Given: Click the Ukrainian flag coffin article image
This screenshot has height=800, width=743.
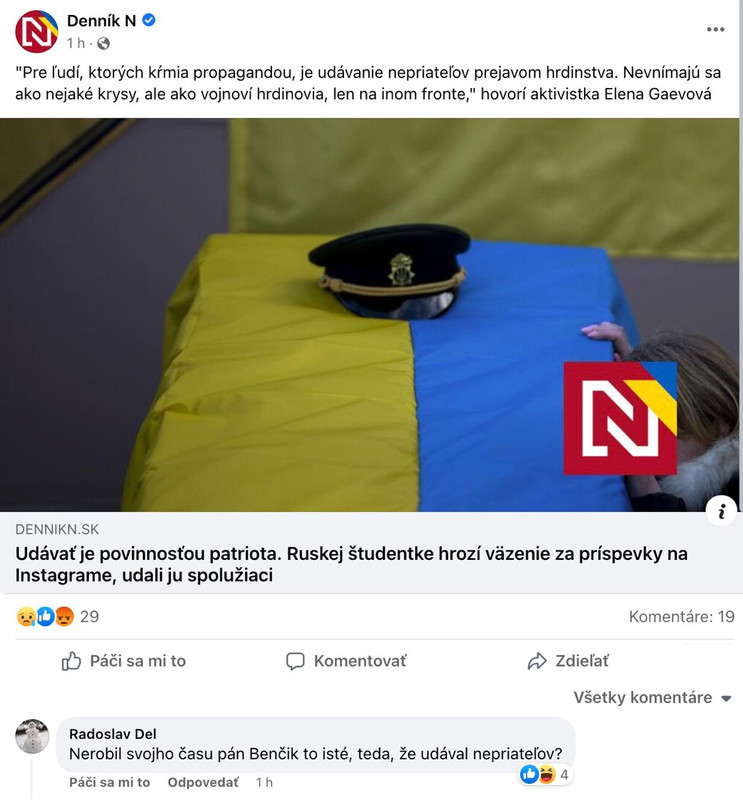Looking at the screenshot, I should [x=369, y=315].
